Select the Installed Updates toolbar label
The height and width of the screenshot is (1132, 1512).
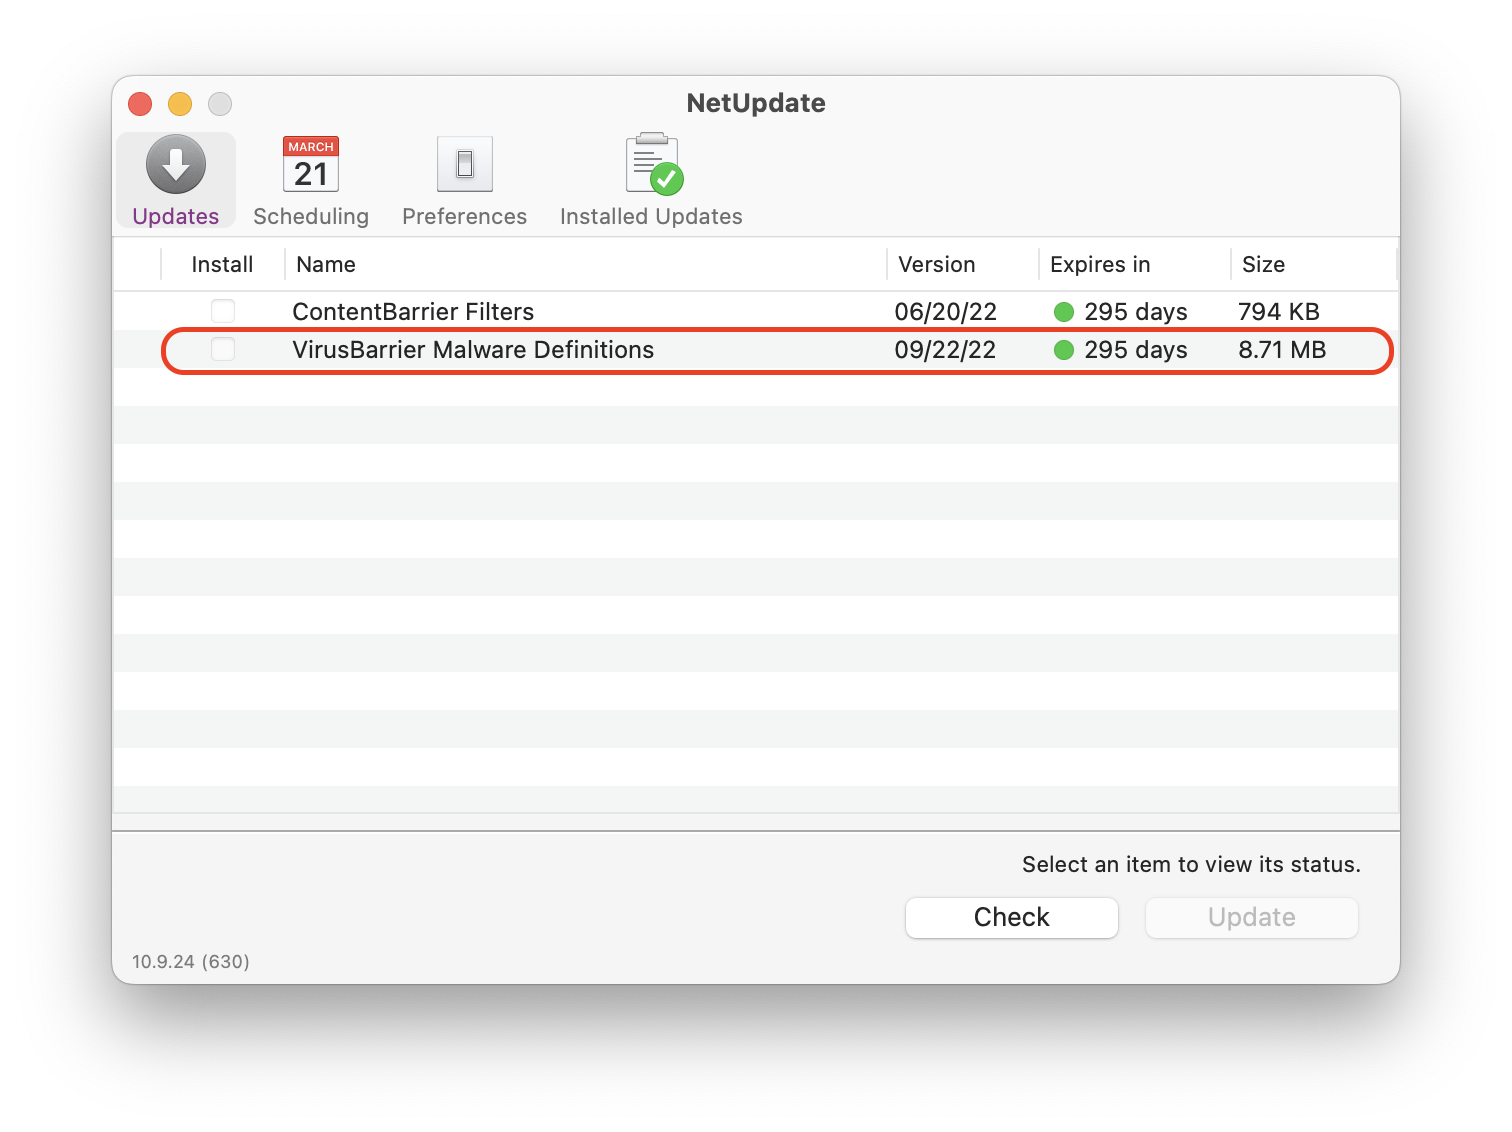651,217
